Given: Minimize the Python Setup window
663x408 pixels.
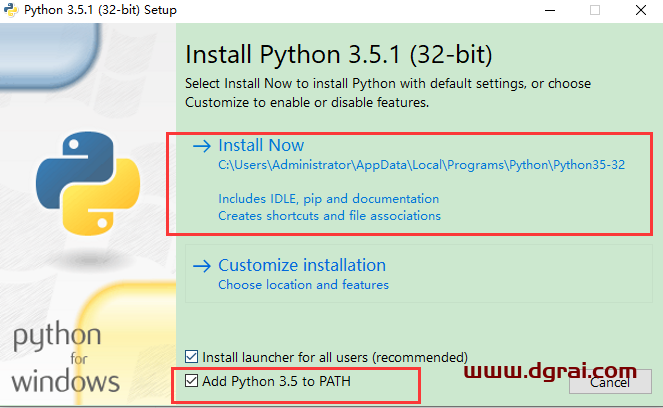Looking at the screenshot, I should pos(550,10).
